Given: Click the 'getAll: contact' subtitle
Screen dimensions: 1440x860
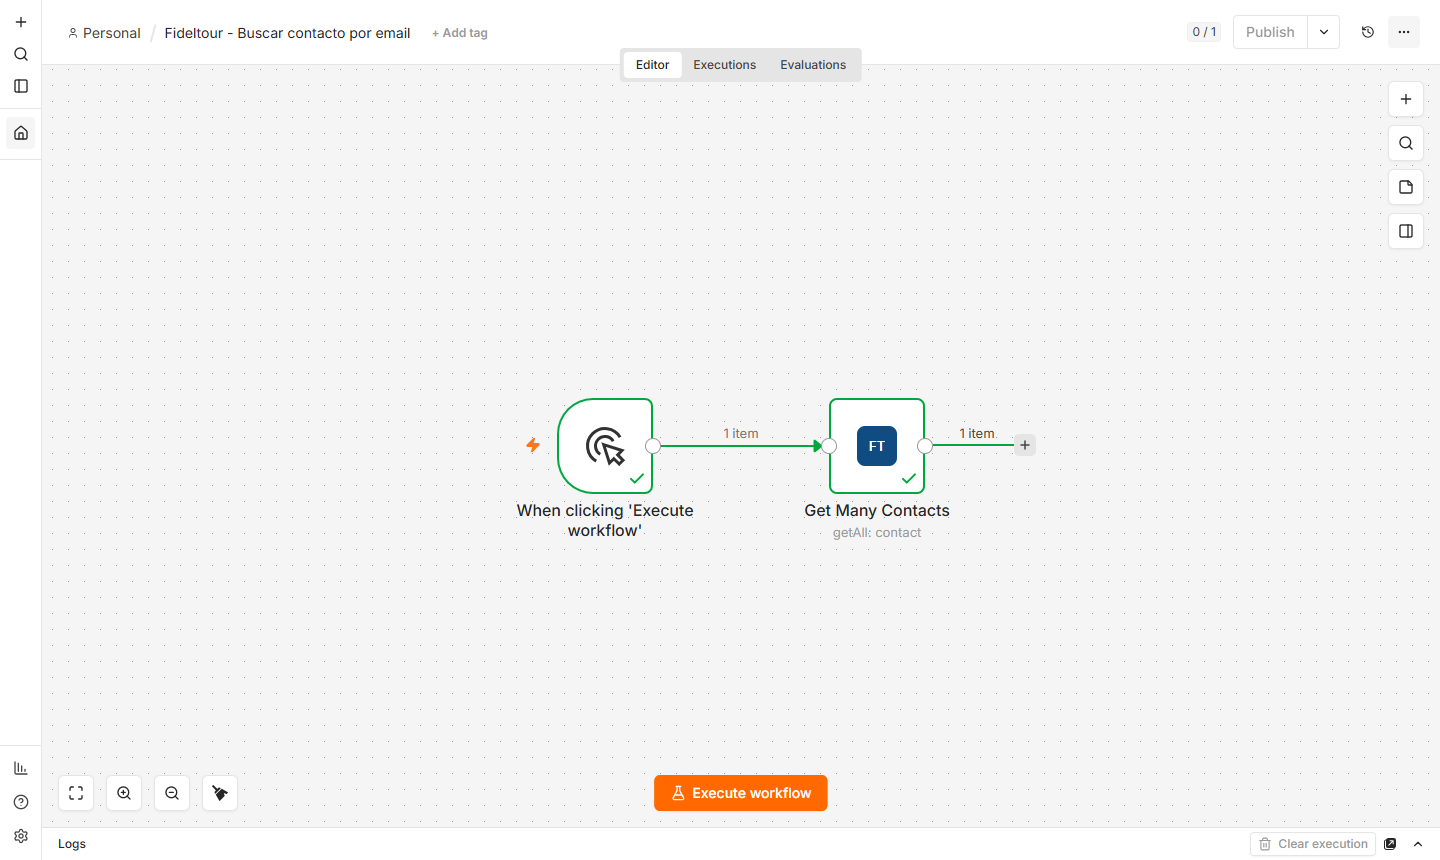Looking at the screenshot, I should click(877, 532).
